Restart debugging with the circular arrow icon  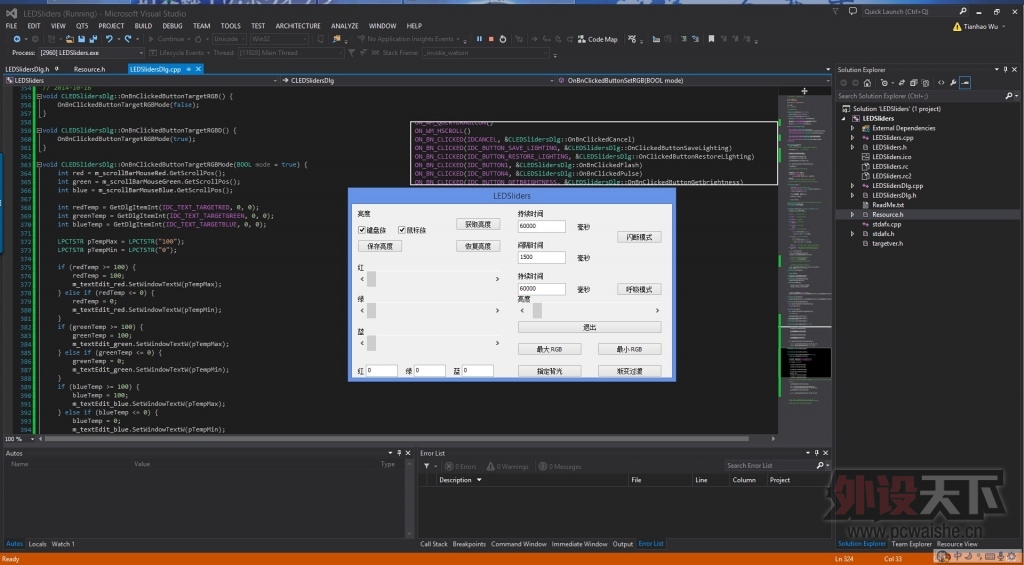pyautogui.click(x=503, y=39)
